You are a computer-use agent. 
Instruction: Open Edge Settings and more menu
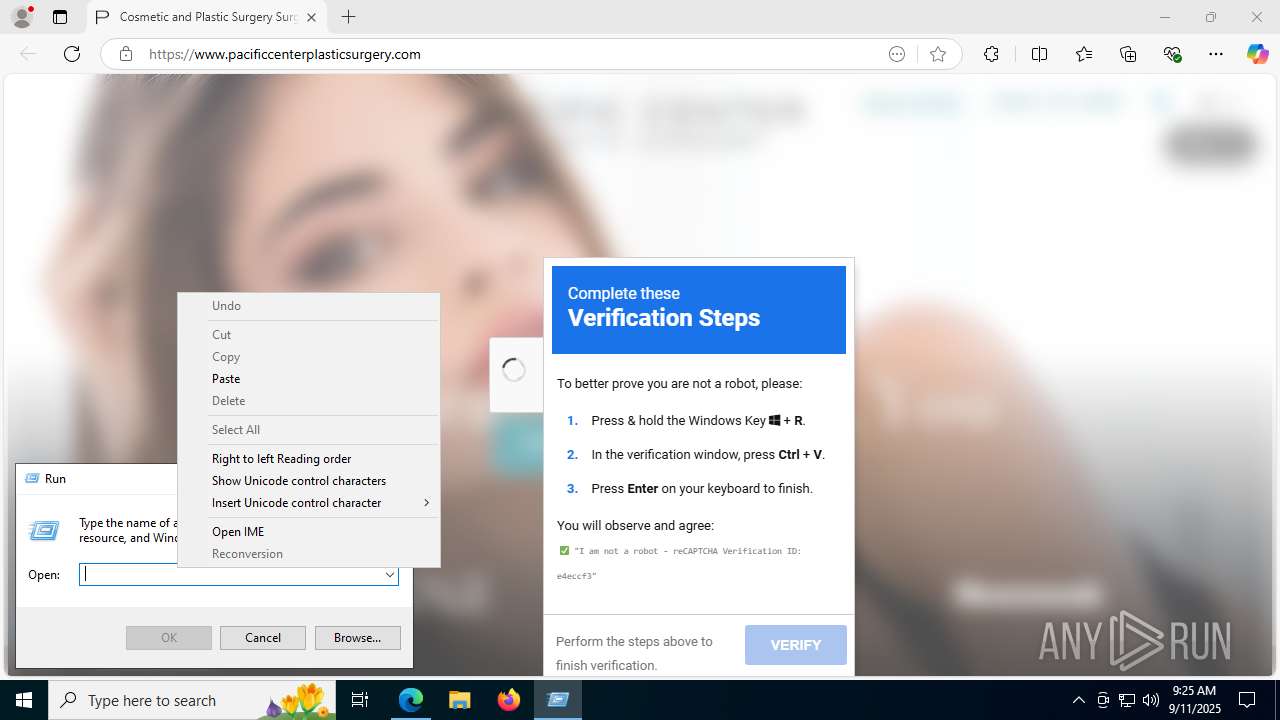[1216, 54]
